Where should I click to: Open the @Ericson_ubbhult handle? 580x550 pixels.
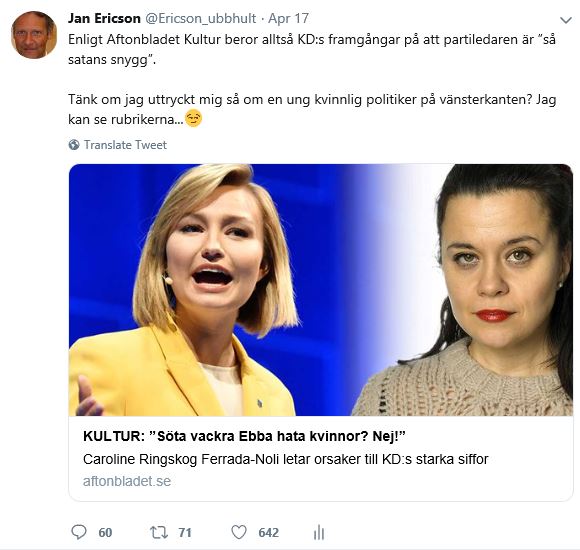pos(200,18)
